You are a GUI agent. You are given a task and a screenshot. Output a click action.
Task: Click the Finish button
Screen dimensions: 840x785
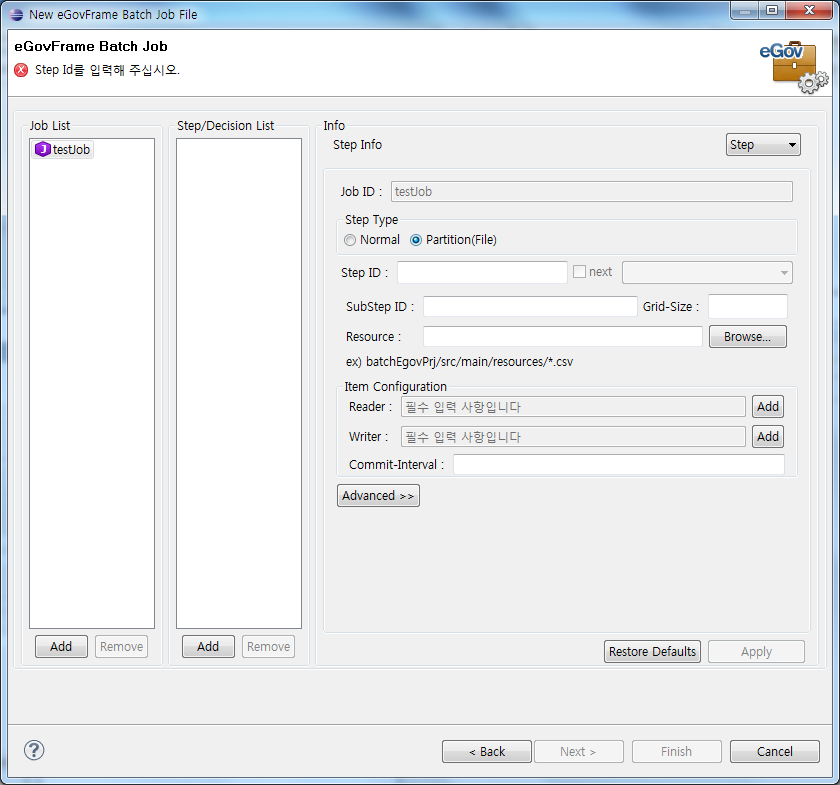(x=677, y=752)
